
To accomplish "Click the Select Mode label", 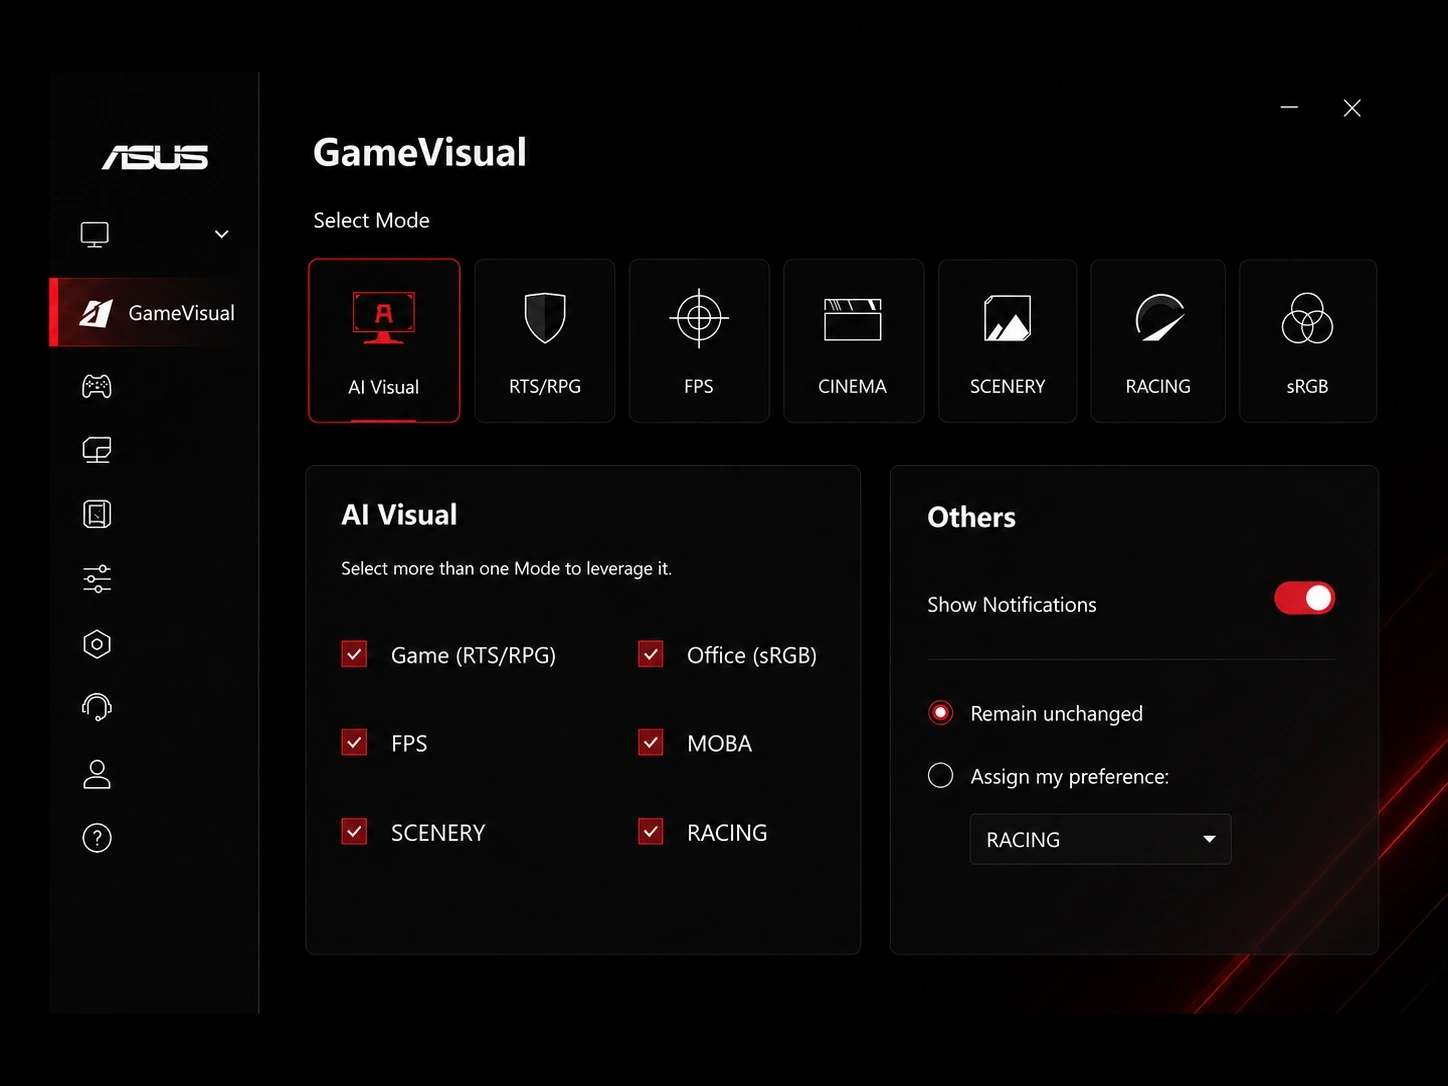I will [x=372, y=220].
